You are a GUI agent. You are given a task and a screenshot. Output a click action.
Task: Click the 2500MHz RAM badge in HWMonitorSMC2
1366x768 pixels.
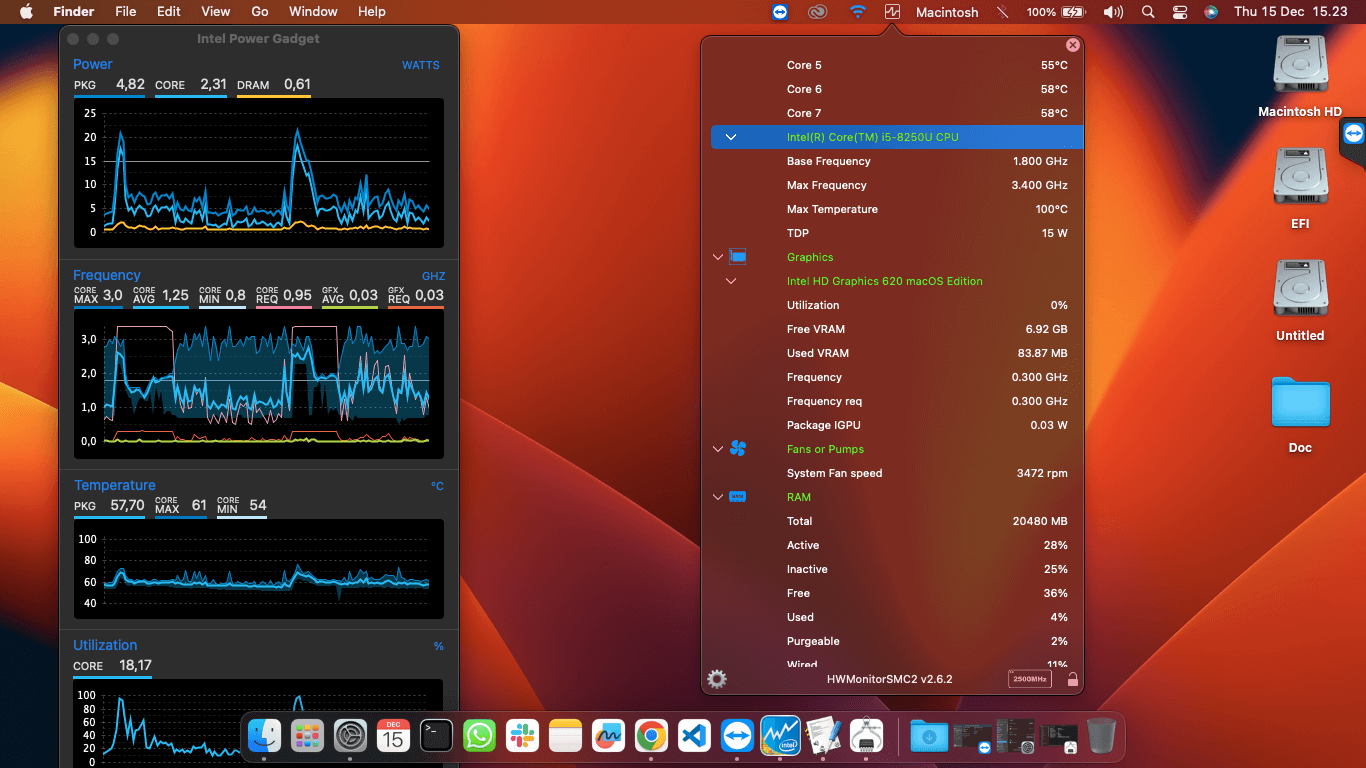pos(1030,679)
